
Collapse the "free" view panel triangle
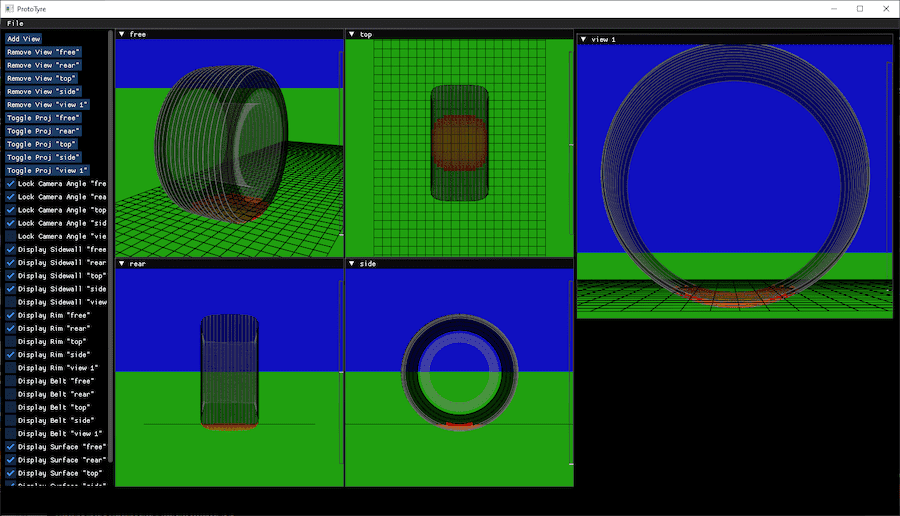pyautogui.click(x=122, y=34)
